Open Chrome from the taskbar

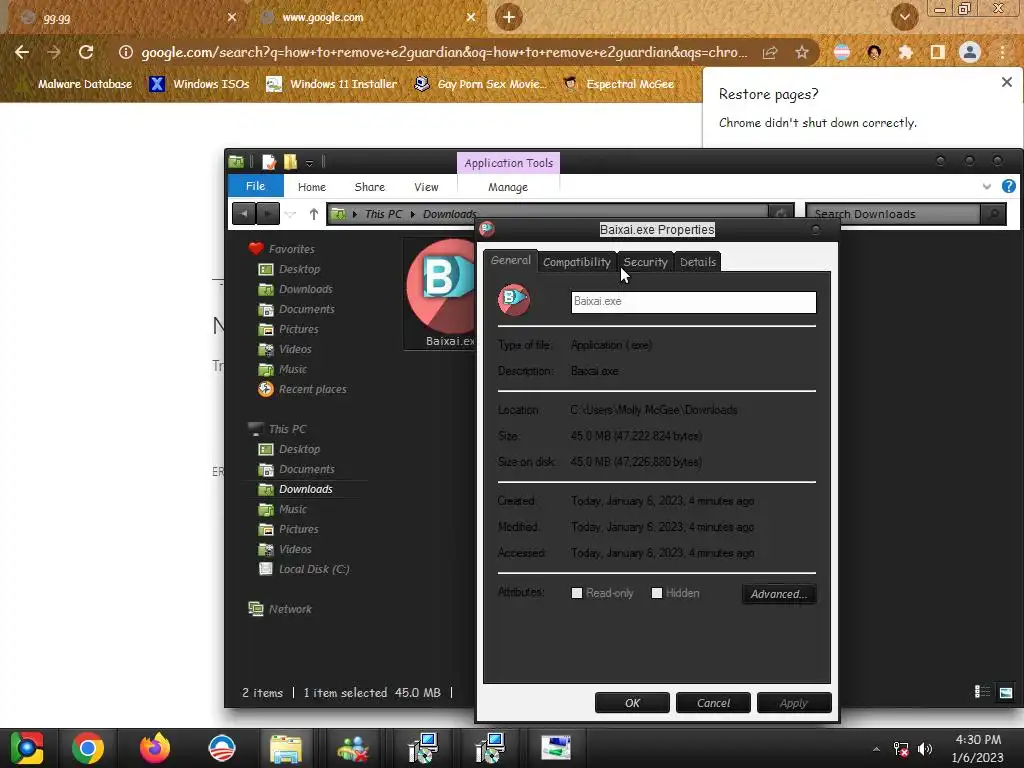click(x=88, y=748)
